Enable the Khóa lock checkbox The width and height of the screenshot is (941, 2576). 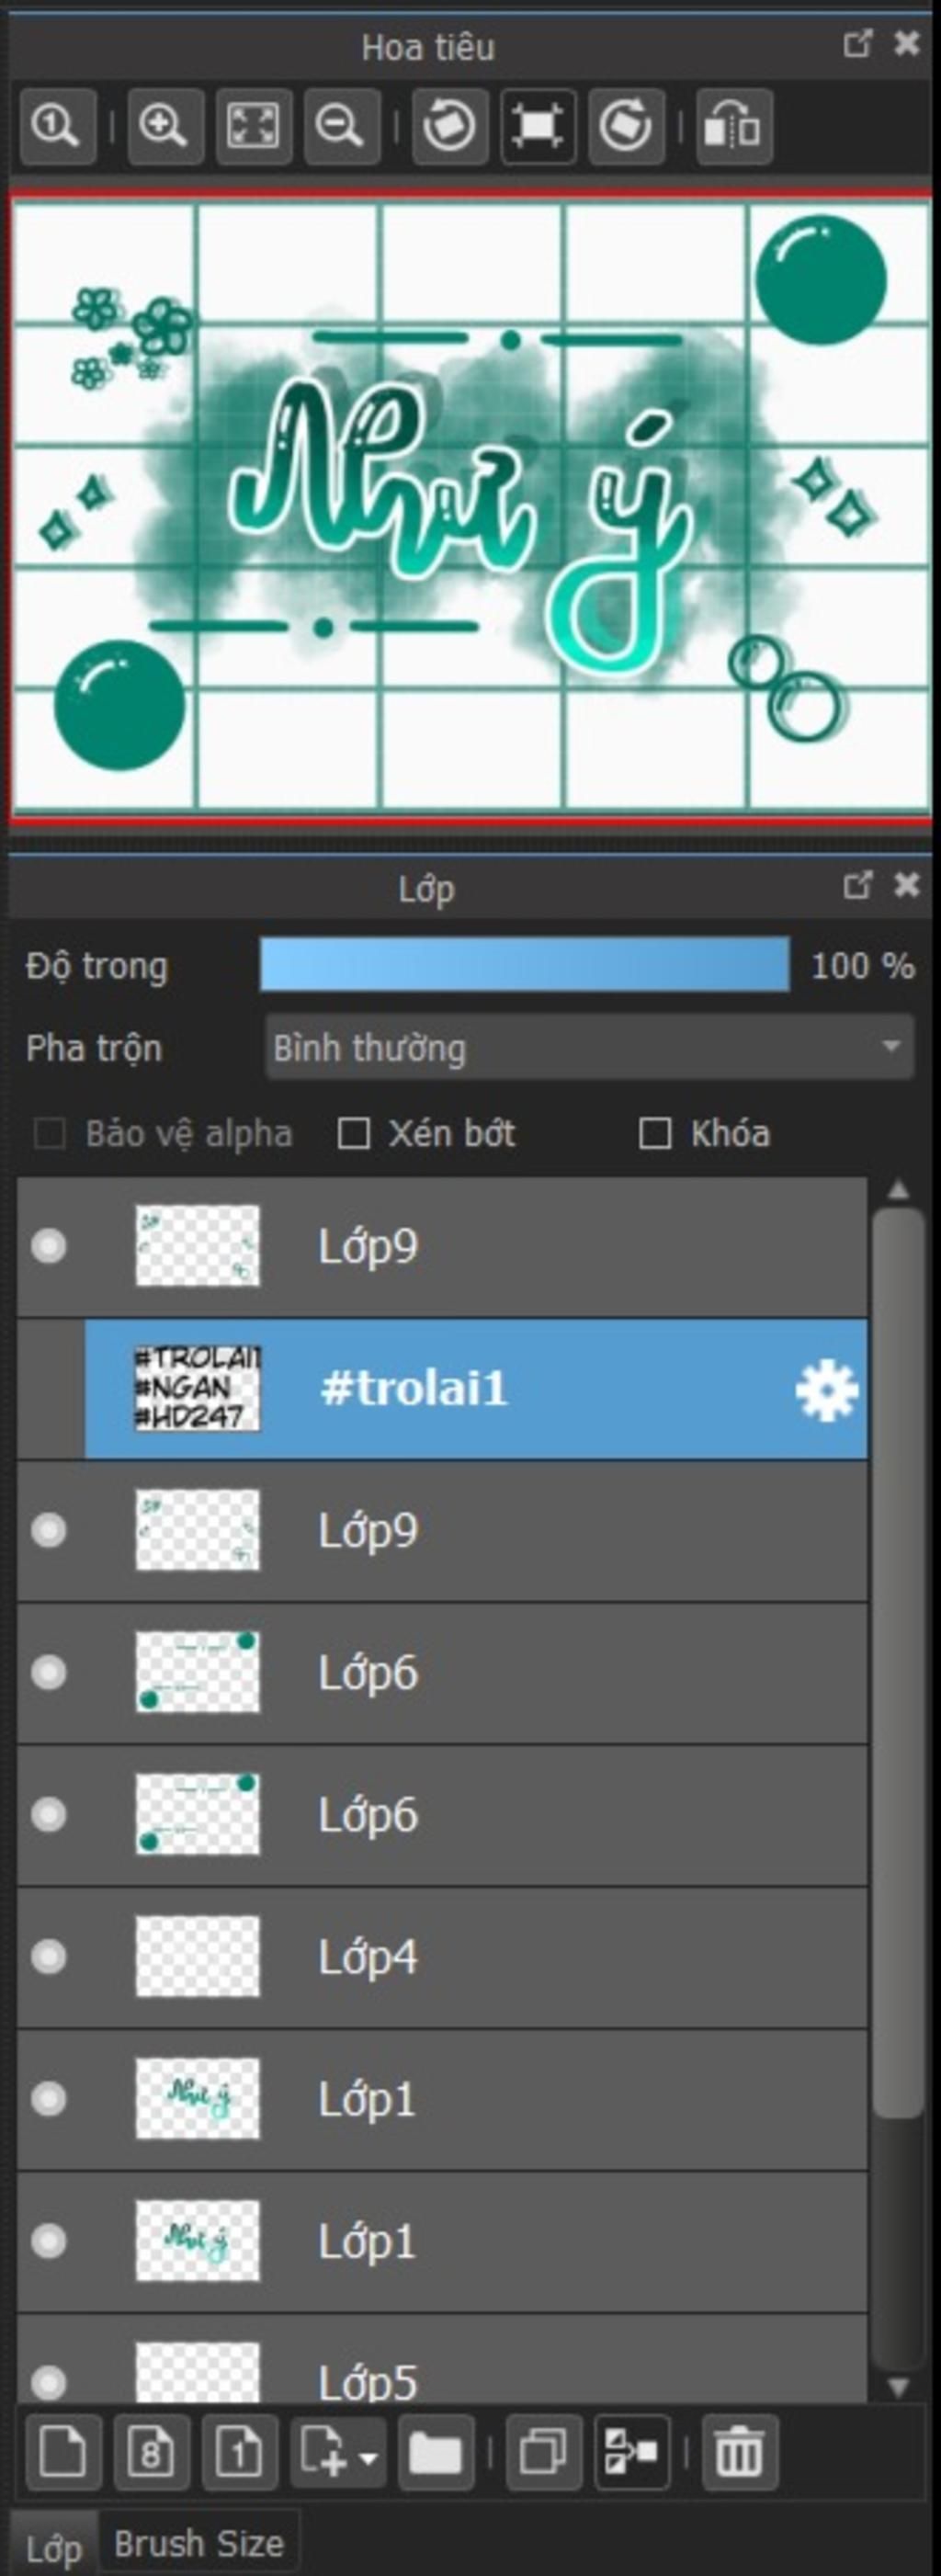(655, 1134)
